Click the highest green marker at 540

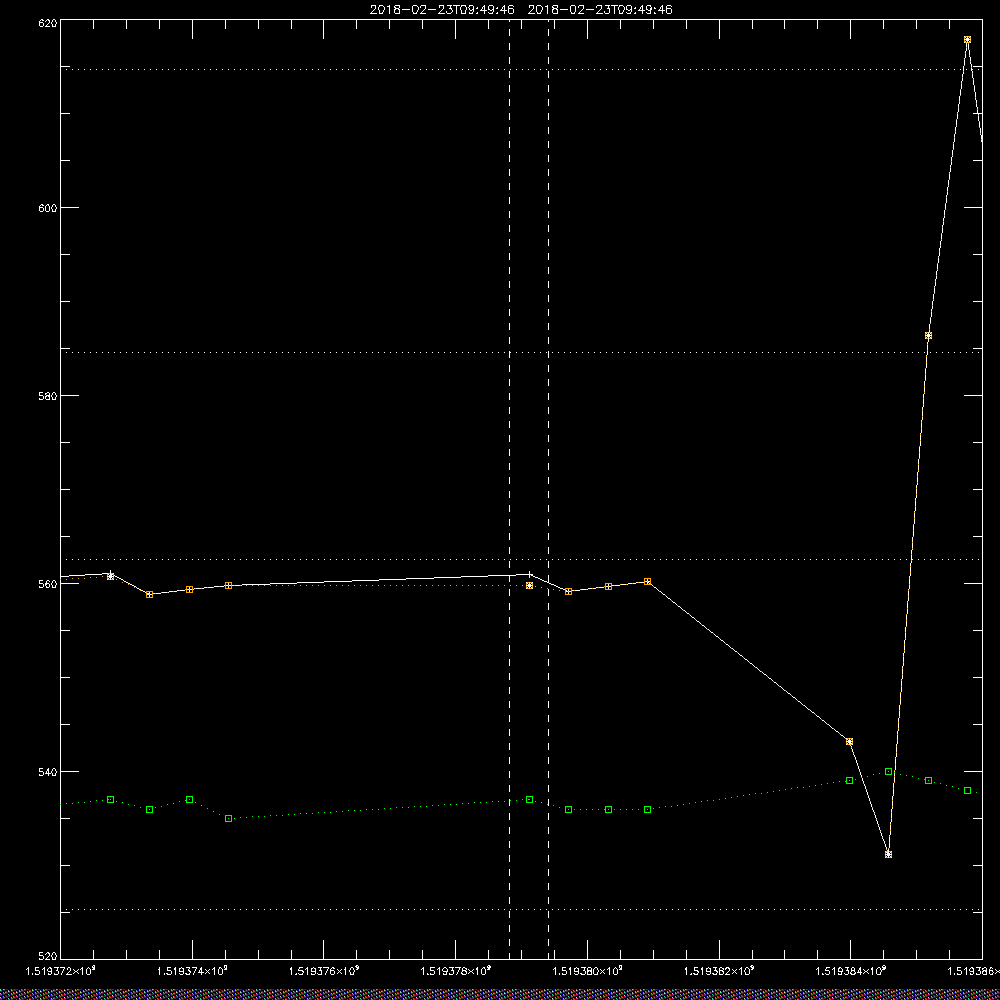click(888, 772)
